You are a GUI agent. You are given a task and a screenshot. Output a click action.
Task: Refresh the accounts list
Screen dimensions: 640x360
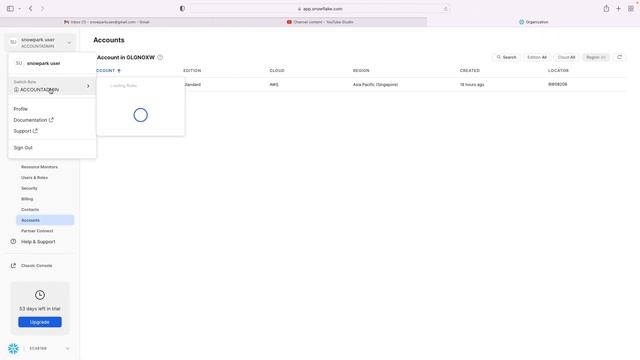point(620,57)
